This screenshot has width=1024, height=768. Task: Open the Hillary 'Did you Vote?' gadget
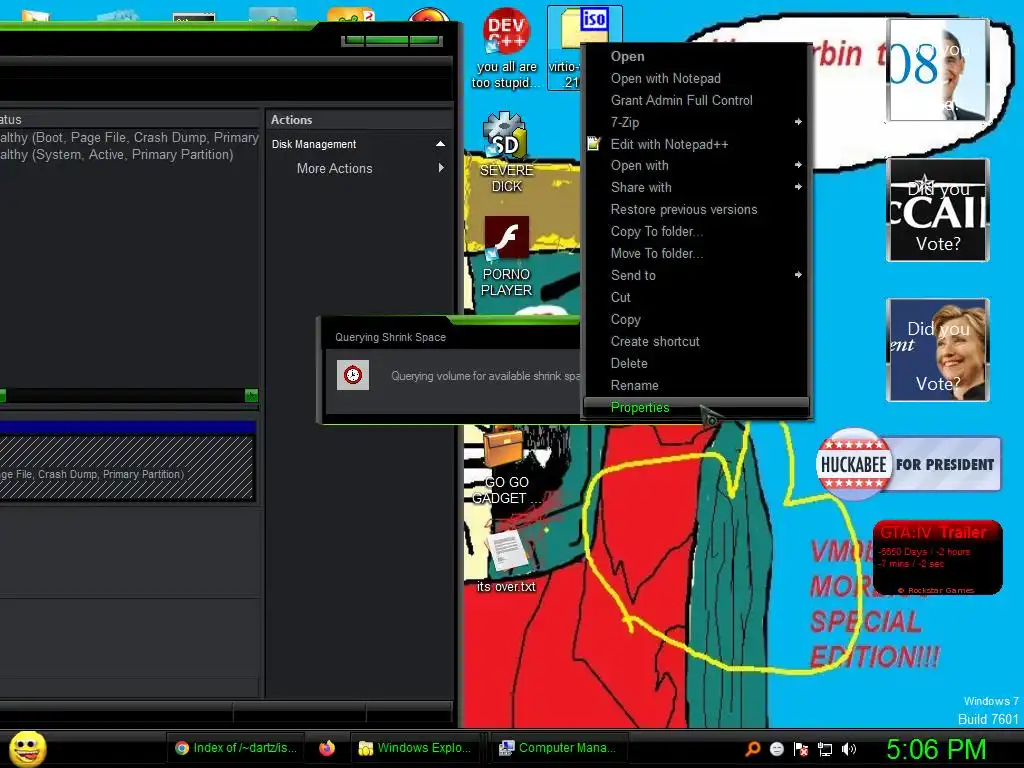pyautogui.click(x=938, y=350)
